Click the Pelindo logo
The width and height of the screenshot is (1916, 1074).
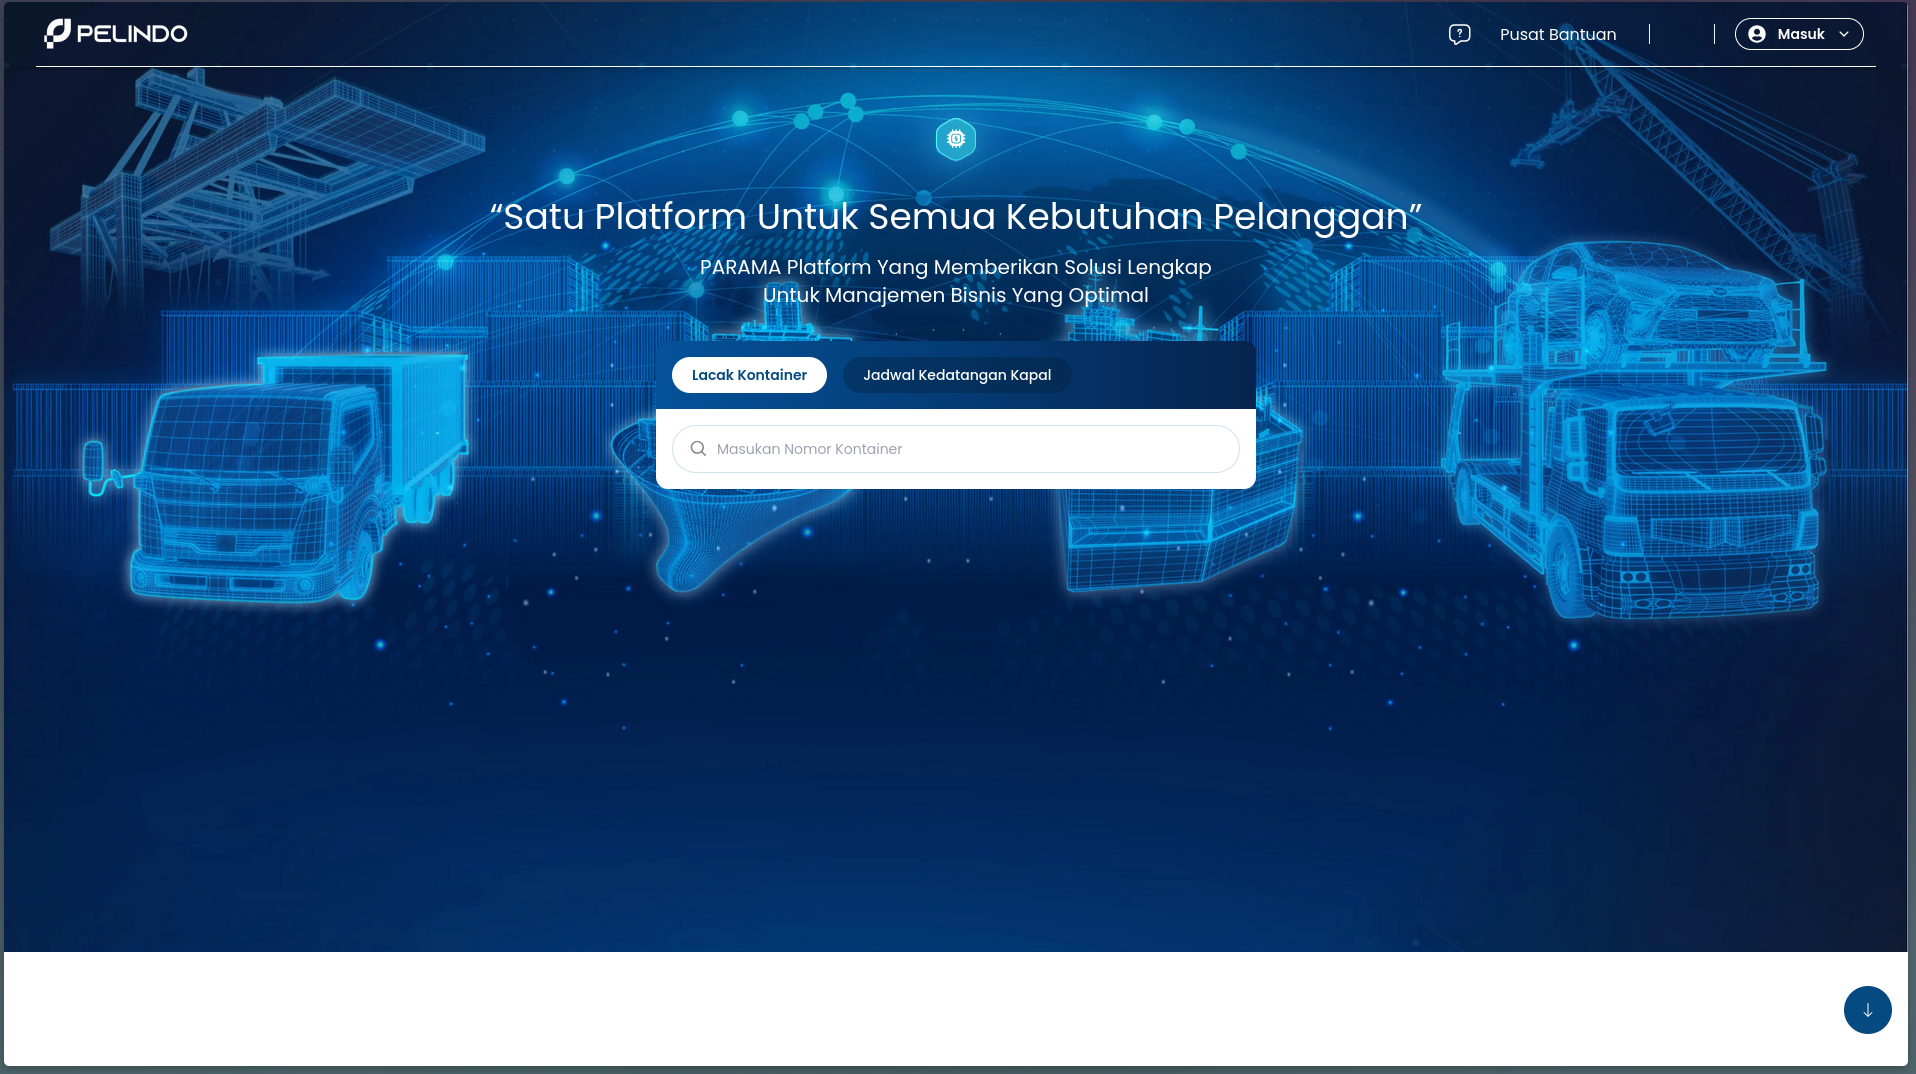tap(116, 34)
